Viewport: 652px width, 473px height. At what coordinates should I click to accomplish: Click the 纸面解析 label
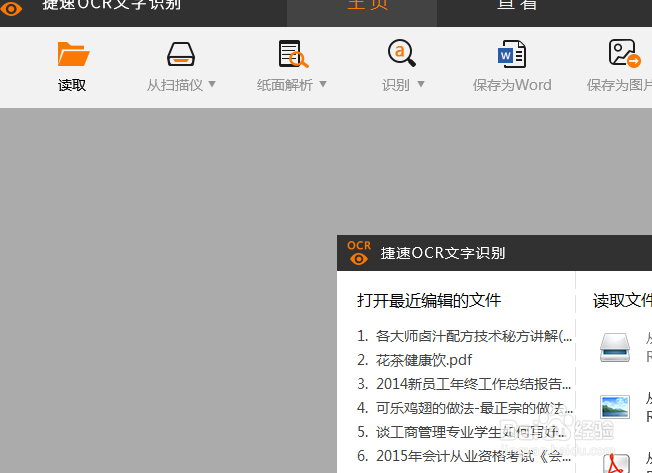pos(285,85)
